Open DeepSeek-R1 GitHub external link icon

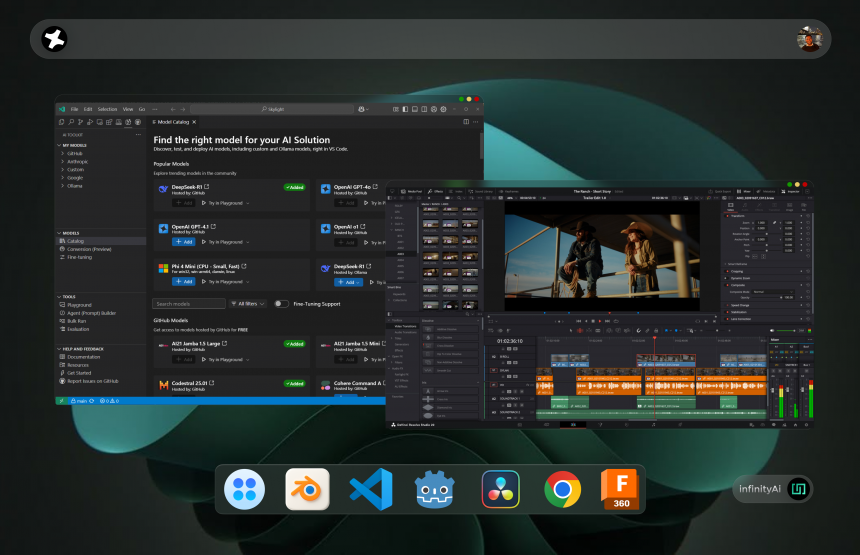click(207, 186)
